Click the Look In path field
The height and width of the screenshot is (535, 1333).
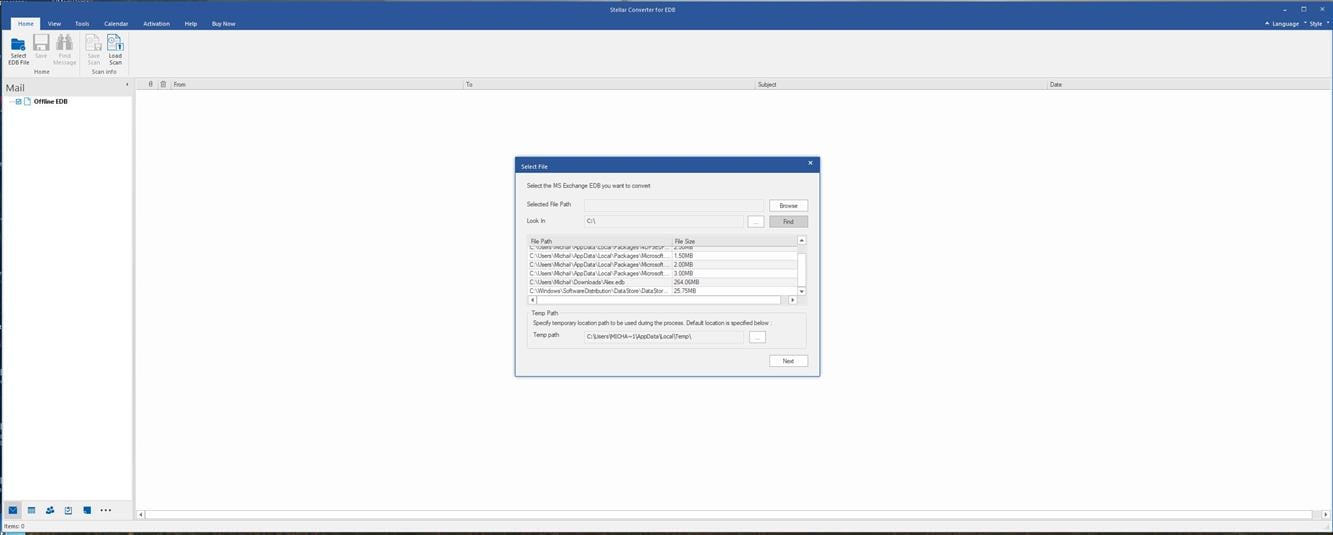(664, 221)
